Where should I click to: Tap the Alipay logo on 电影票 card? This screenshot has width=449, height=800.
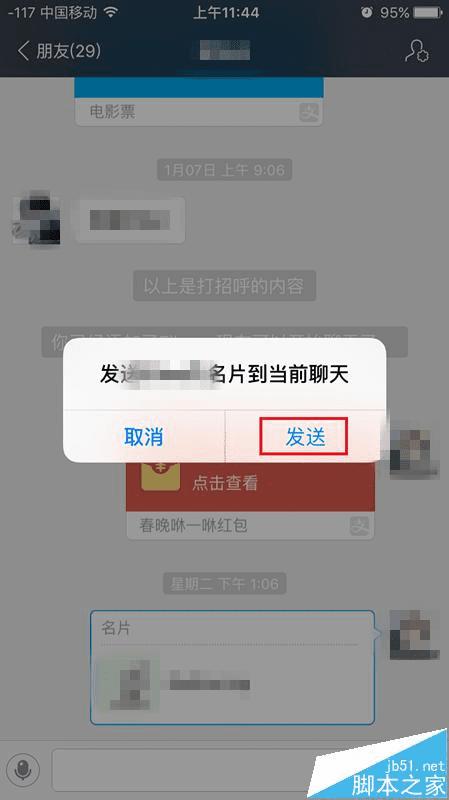click(x=309, y=112)
